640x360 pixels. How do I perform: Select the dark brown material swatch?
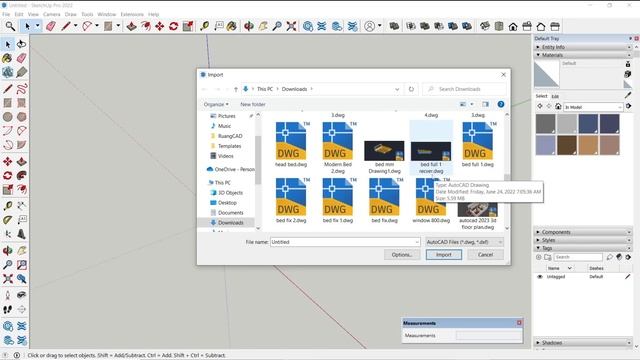(567, 145)
